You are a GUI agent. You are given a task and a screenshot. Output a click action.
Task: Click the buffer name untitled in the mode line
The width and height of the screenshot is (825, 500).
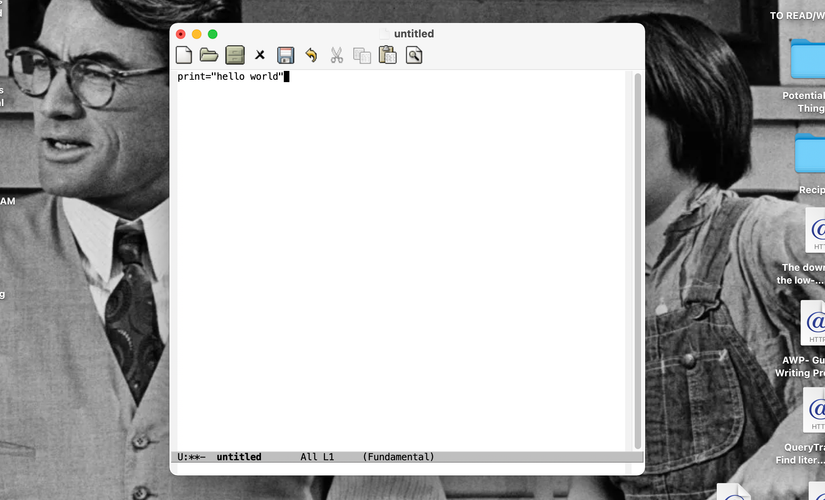[x=239, y=457]
